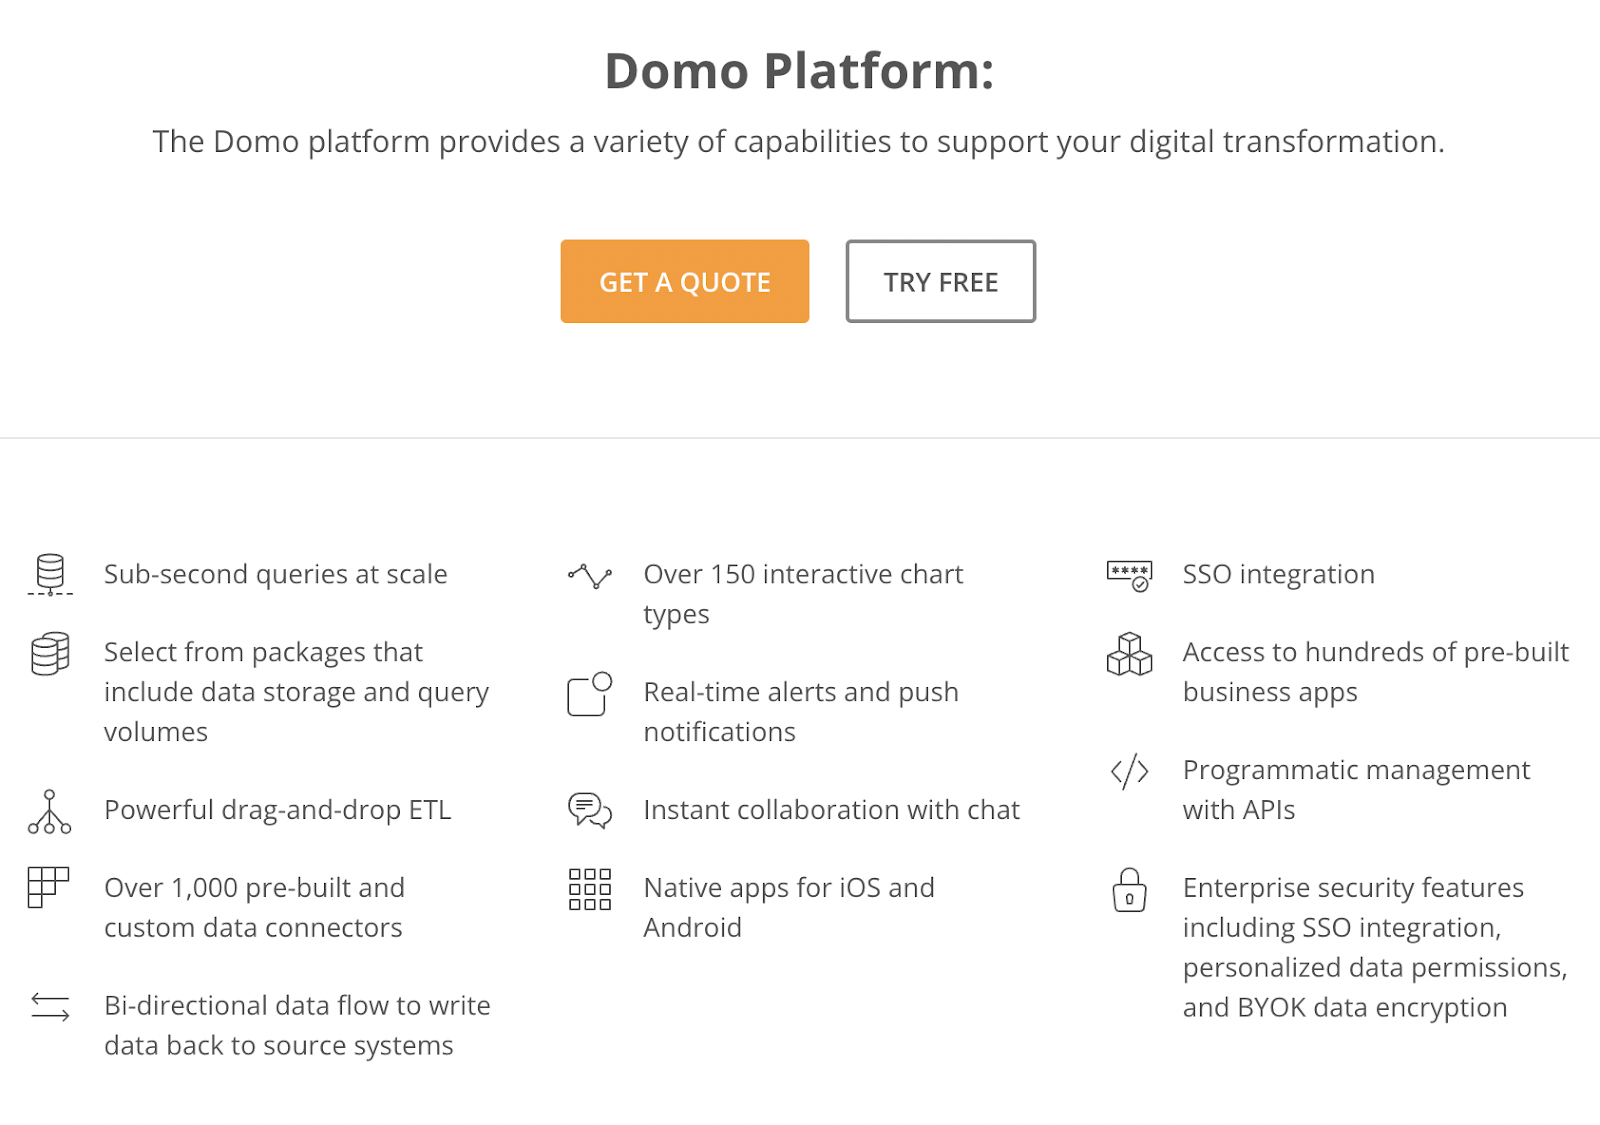This screenshot has width=1600, height=1125.
Task: Click the TRY FREE button
Action: click(940, 282)
